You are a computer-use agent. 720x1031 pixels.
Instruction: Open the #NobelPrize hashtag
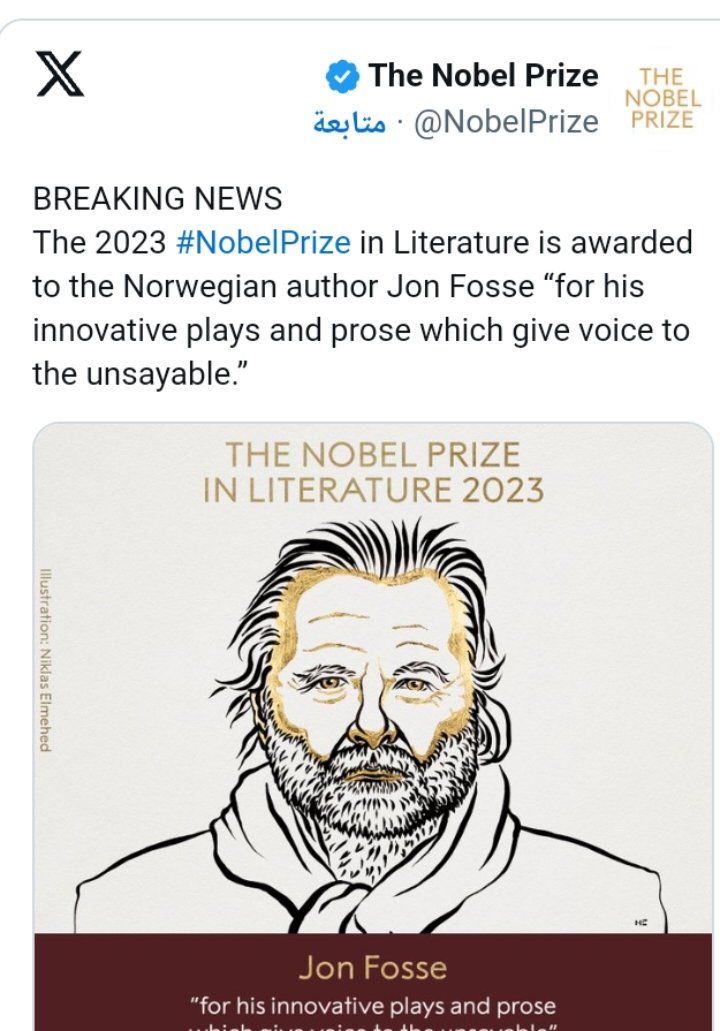(x=264, y=243)
